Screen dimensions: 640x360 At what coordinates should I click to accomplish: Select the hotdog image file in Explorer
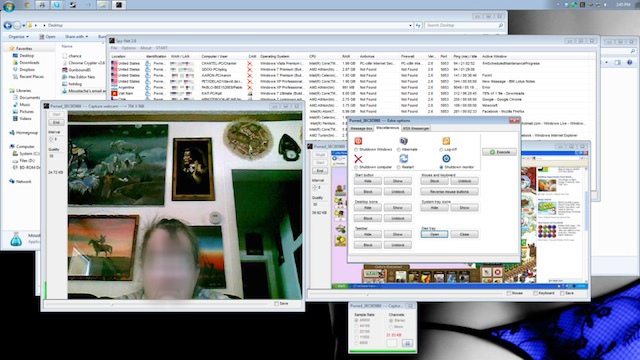tap(72, 84)
